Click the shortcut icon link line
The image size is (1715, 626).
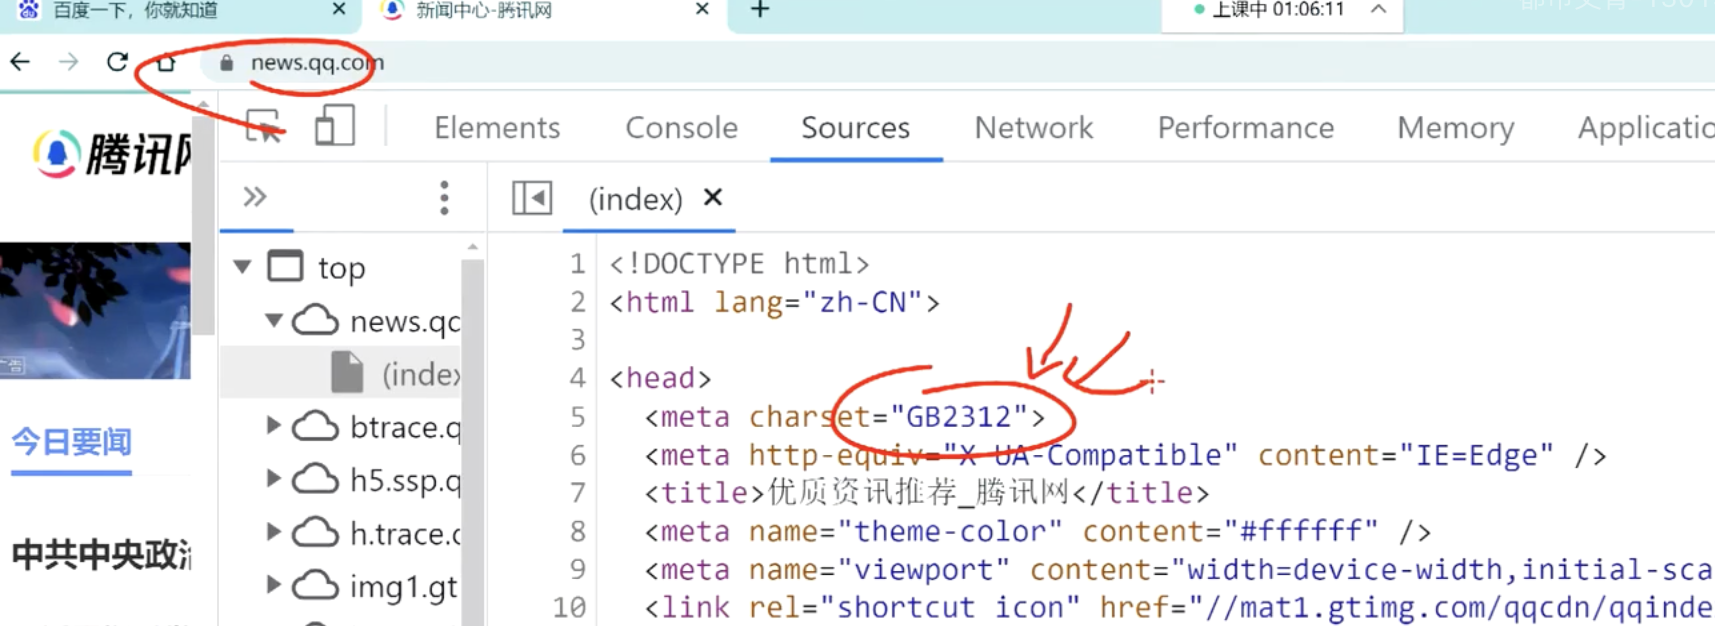1178,607
